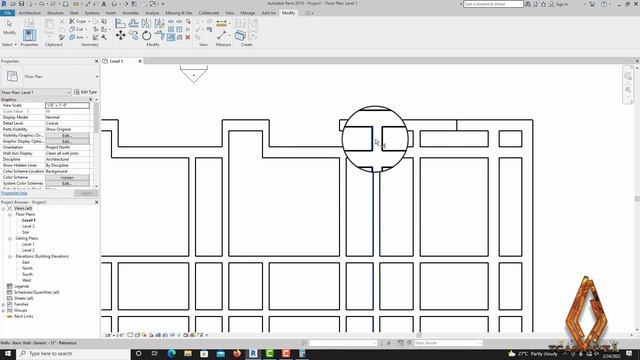
Task: Select the Move tool in Modify panel
Action: point(120,36)
